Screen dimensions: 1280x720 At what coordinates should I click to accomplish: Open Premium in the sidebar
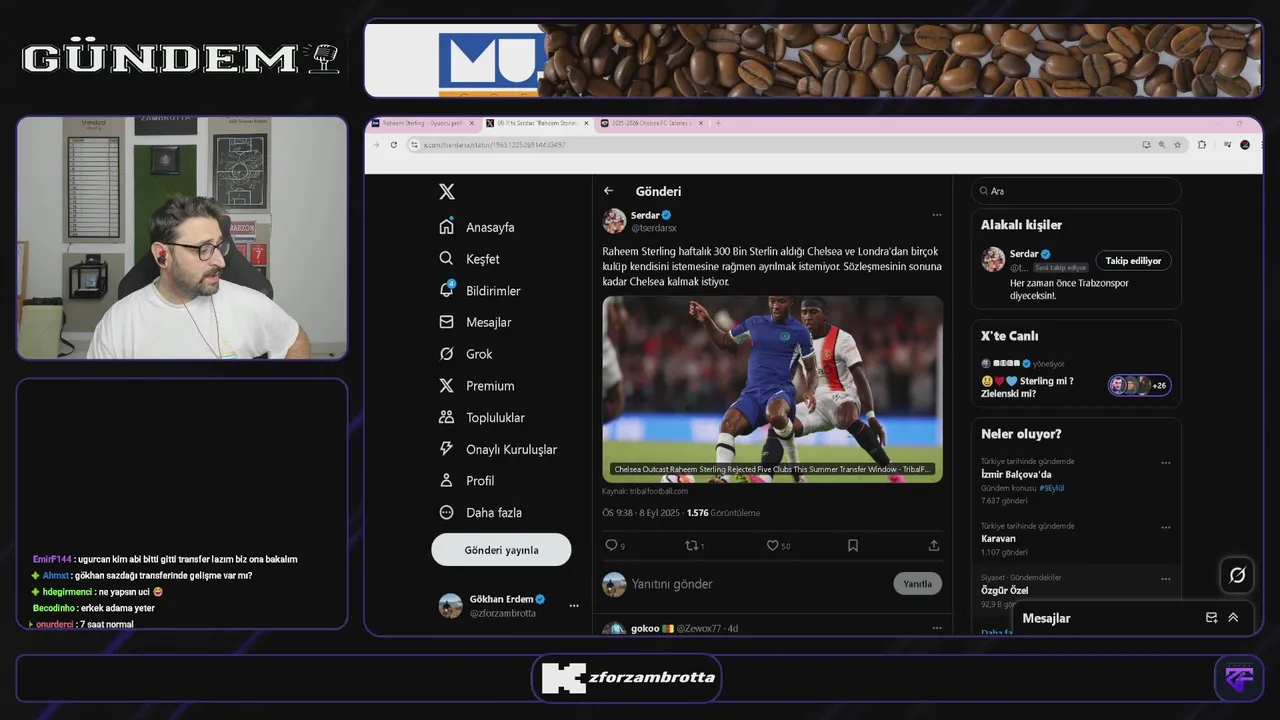[477, 386]
